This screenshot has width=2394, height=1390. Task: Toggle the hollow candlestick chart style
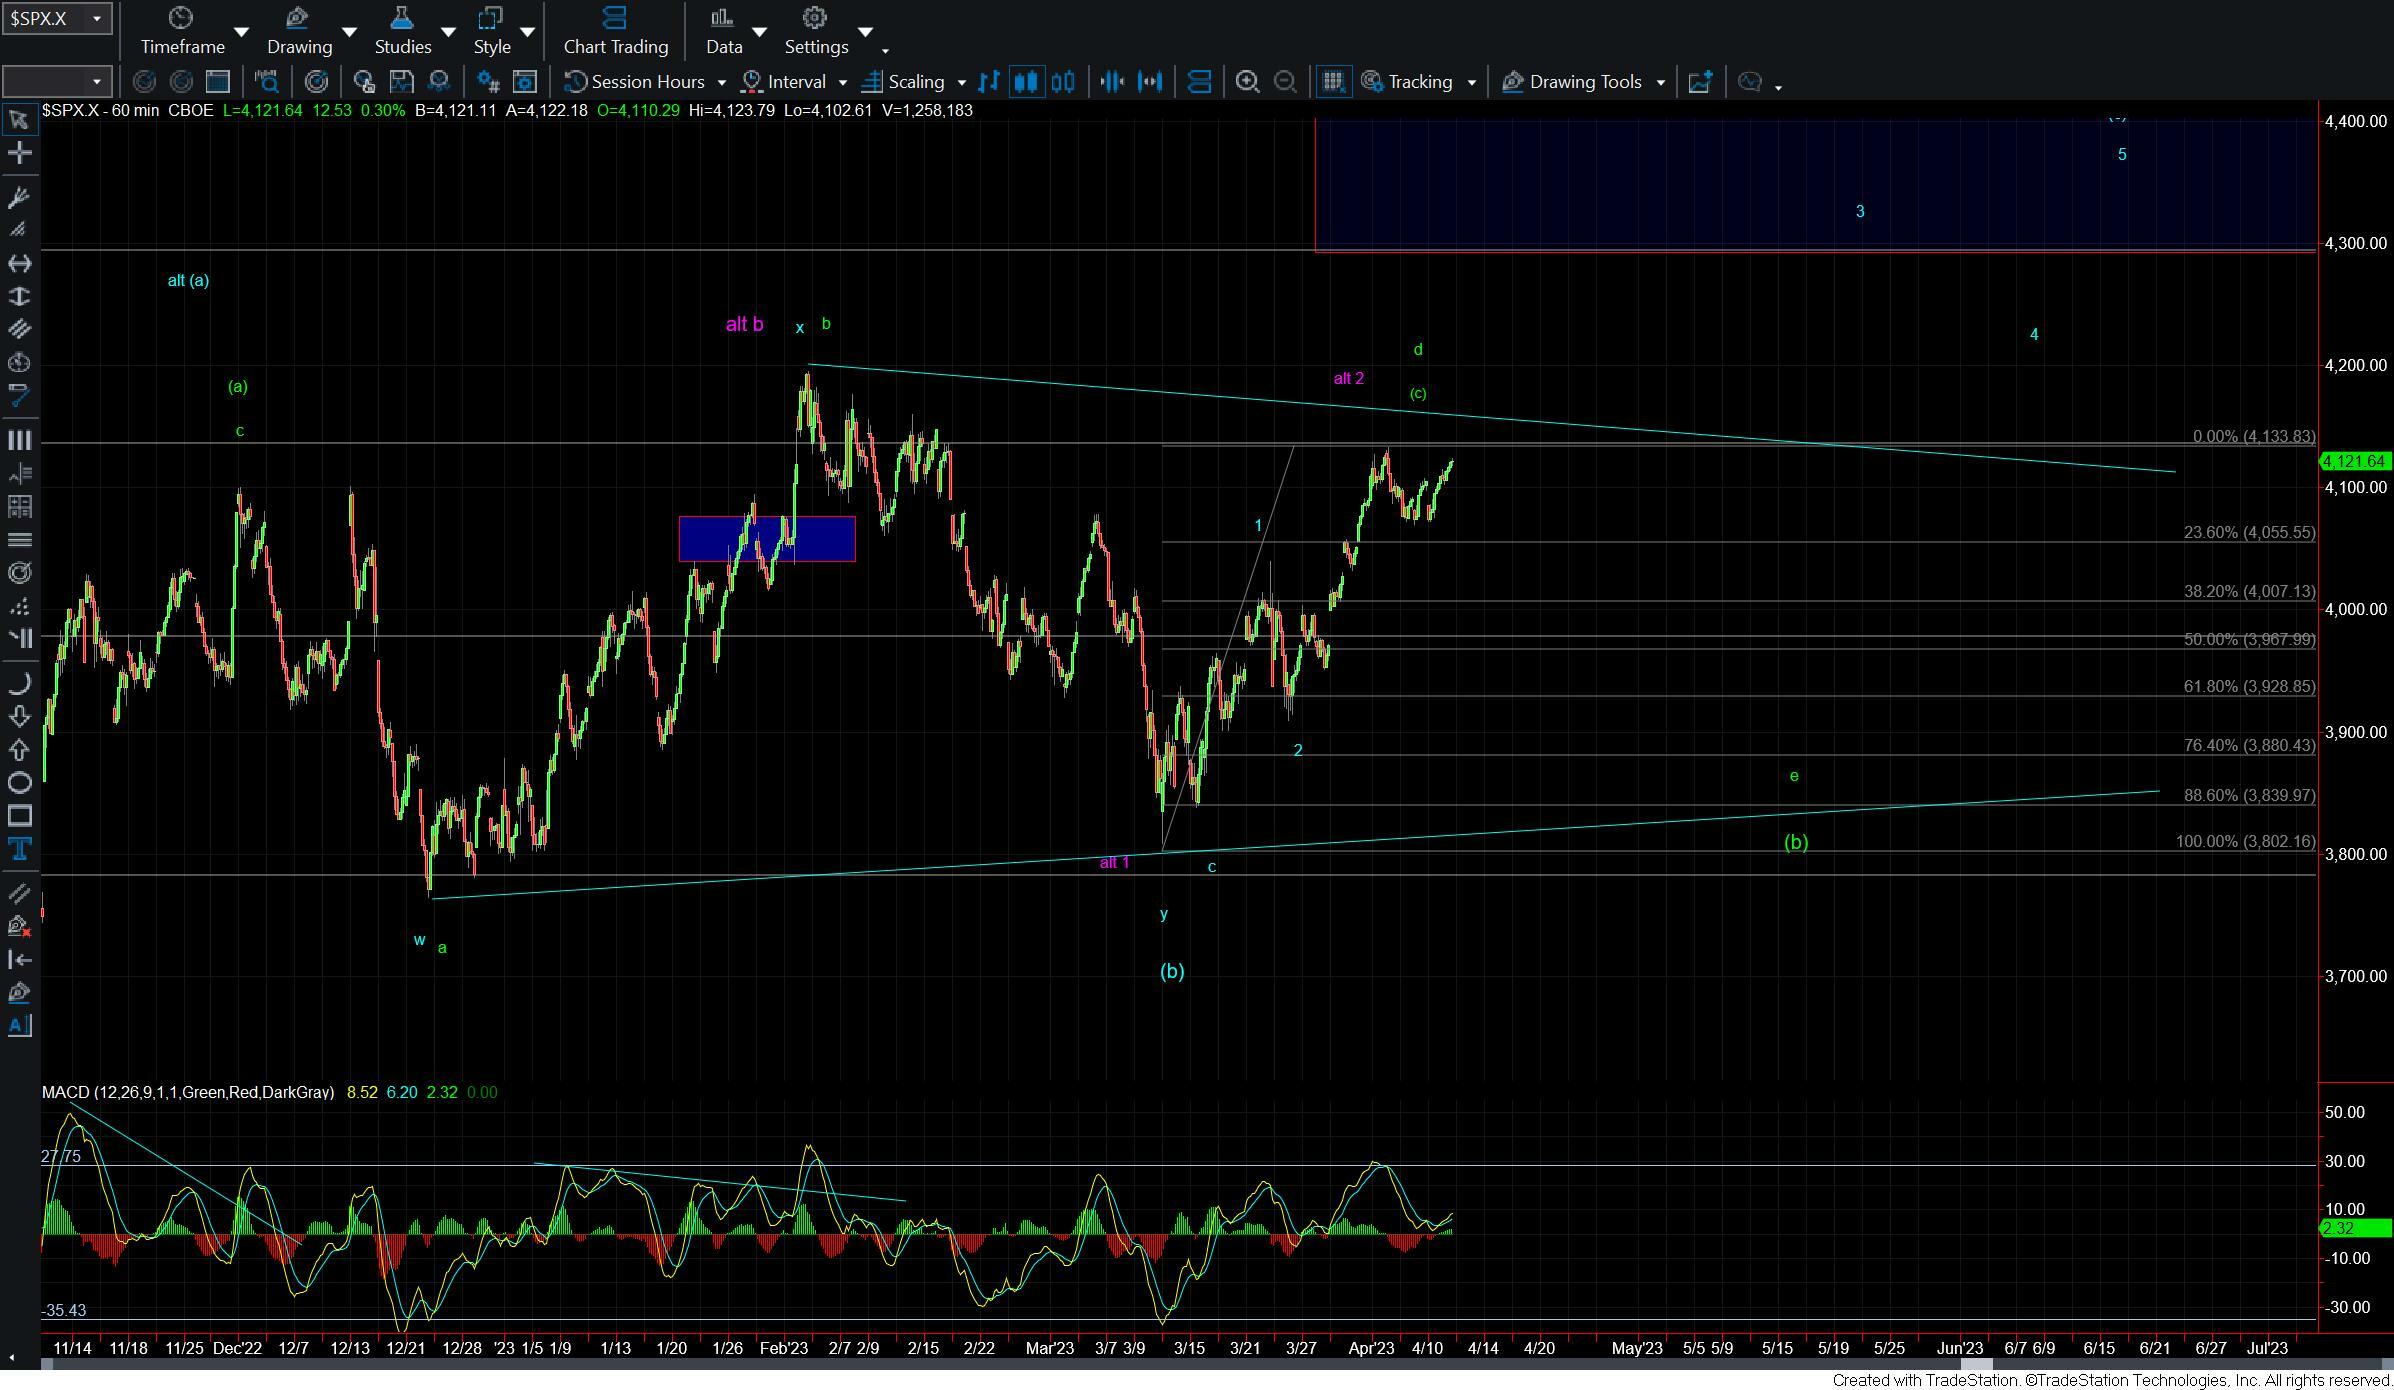coord(1063,82)
